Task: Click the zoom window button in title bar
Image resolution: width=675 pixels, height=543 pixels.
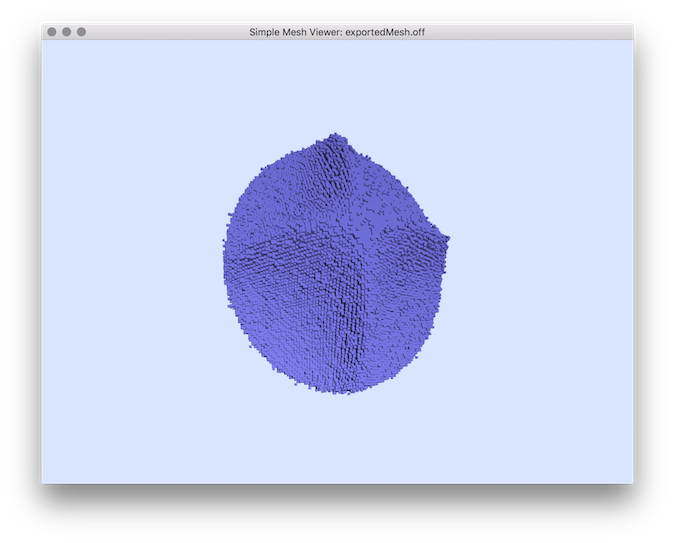Action: 82,32
